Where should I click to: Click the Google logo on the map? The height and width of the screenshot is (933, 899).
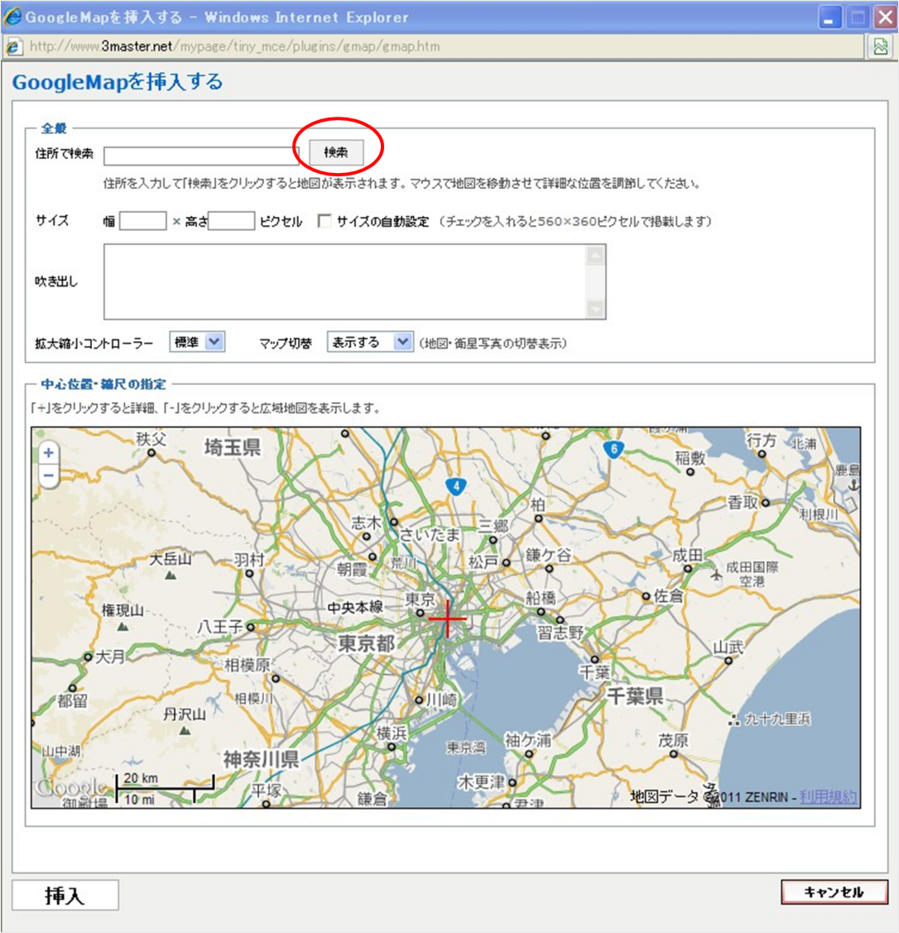tap(70, 787)
